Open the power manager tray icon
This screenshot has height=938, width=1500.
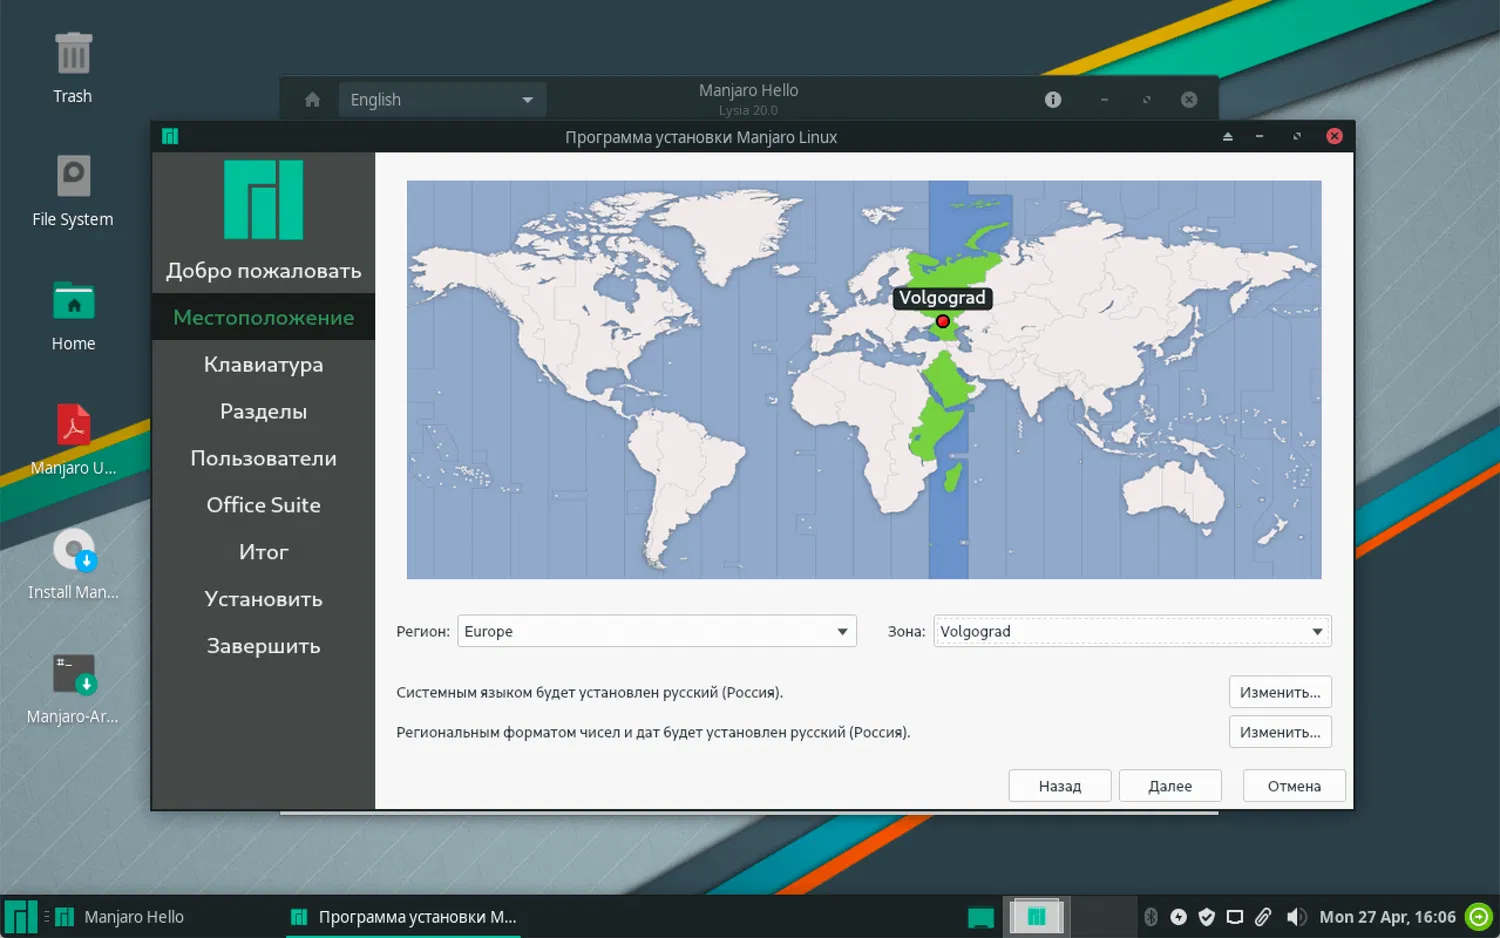tap(1178, 916)
